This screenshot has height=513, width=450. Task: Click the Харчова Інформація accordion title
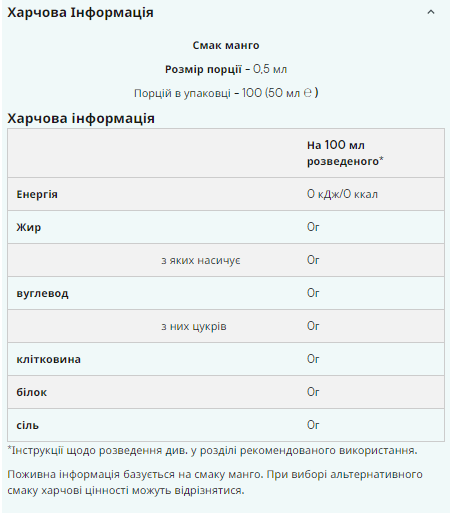point(80,13)
